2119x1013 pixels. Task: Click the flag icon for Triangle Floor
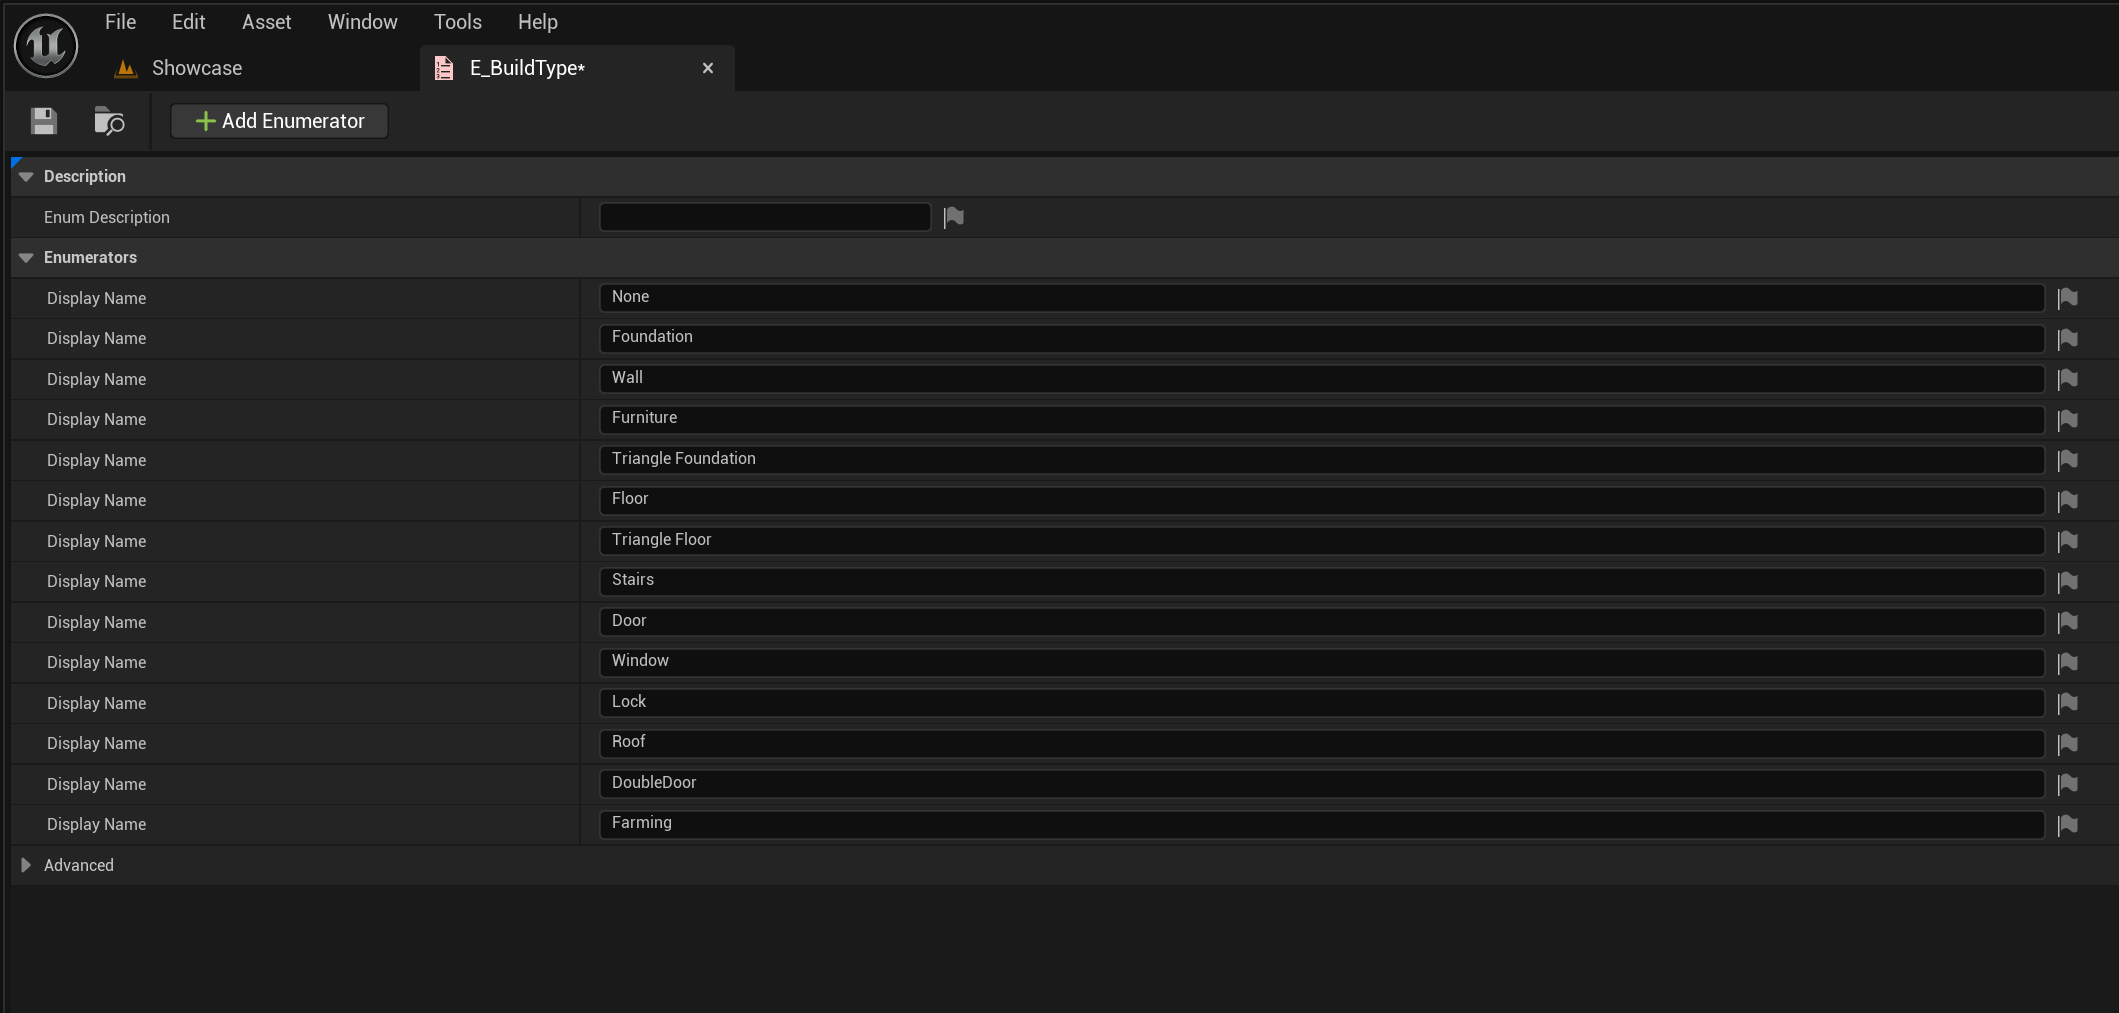pyautogui.click(x=2067, y=541)
